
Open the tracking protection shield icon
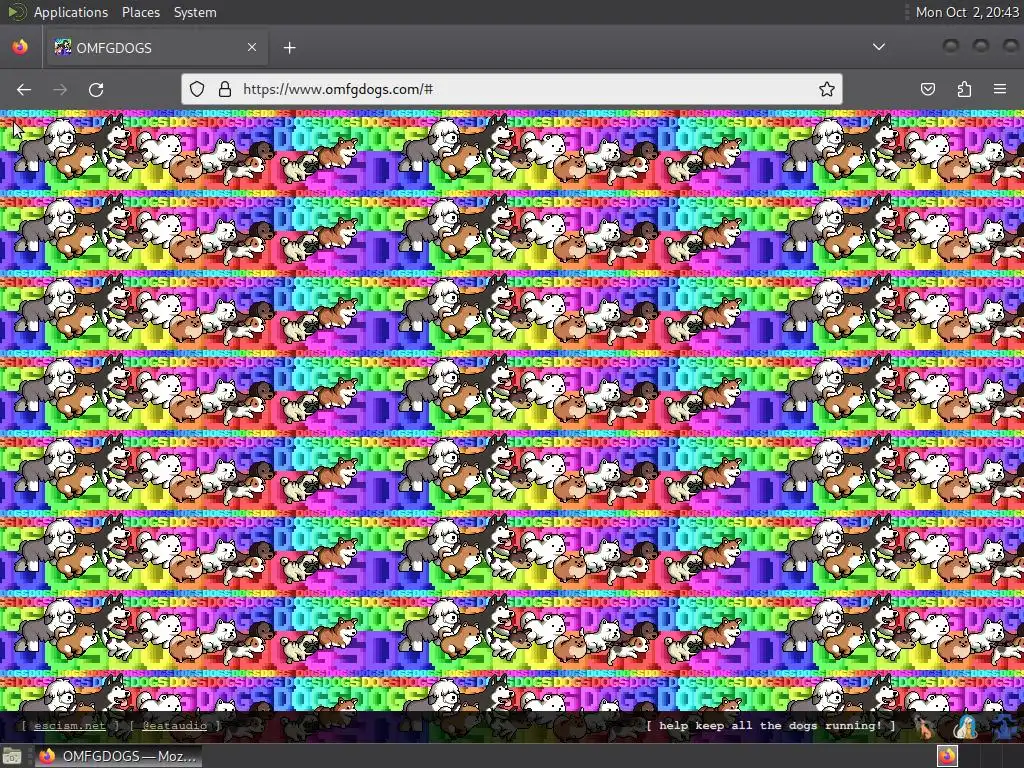(197, 89)
